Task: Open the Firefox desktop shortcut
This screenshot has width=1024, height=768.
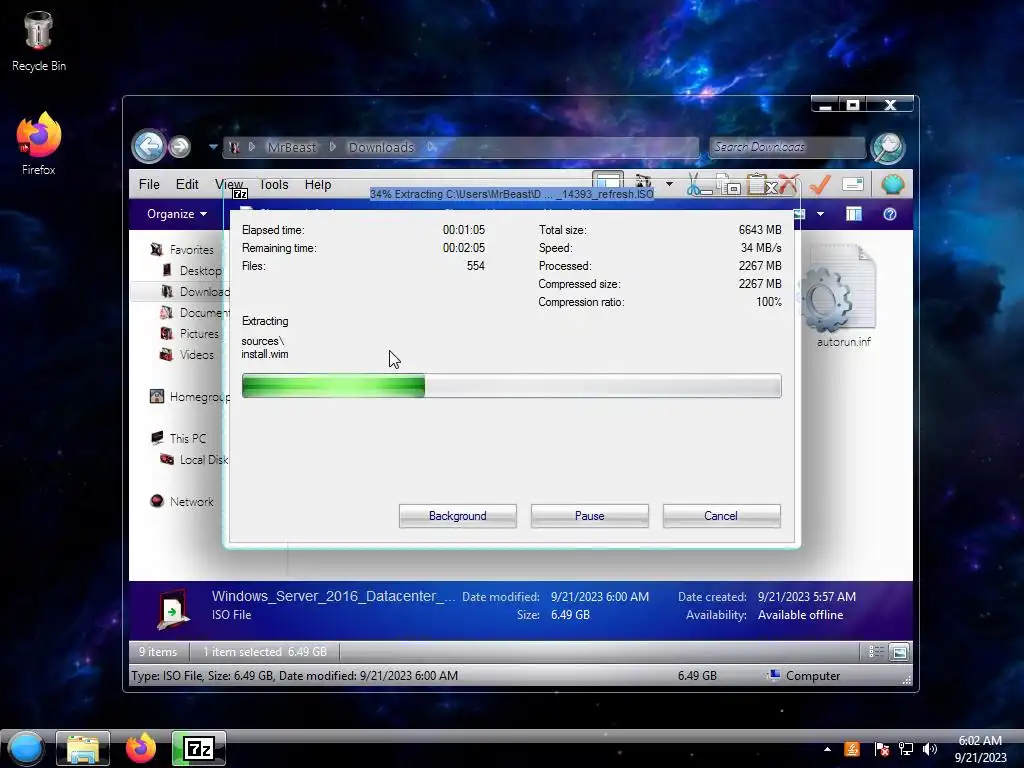Action: 39,144
